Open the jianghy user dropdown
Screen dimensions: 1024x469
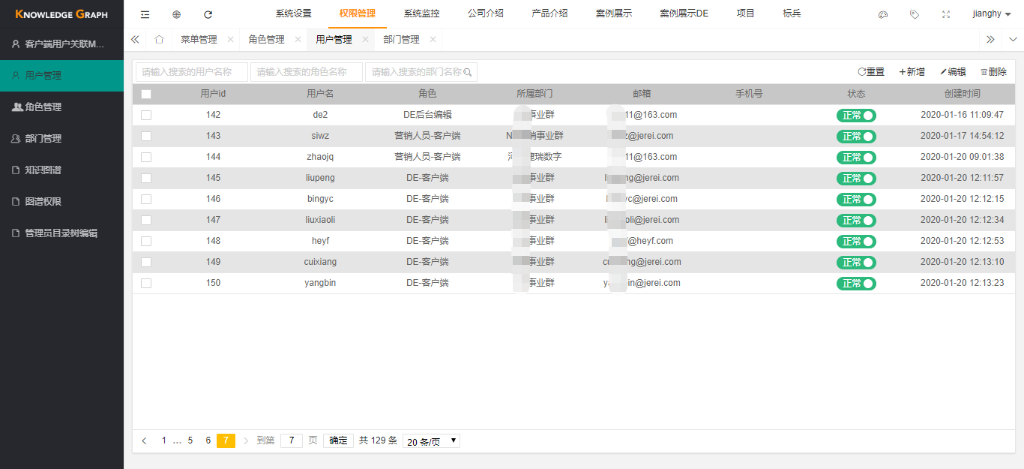tap(991, 15)
